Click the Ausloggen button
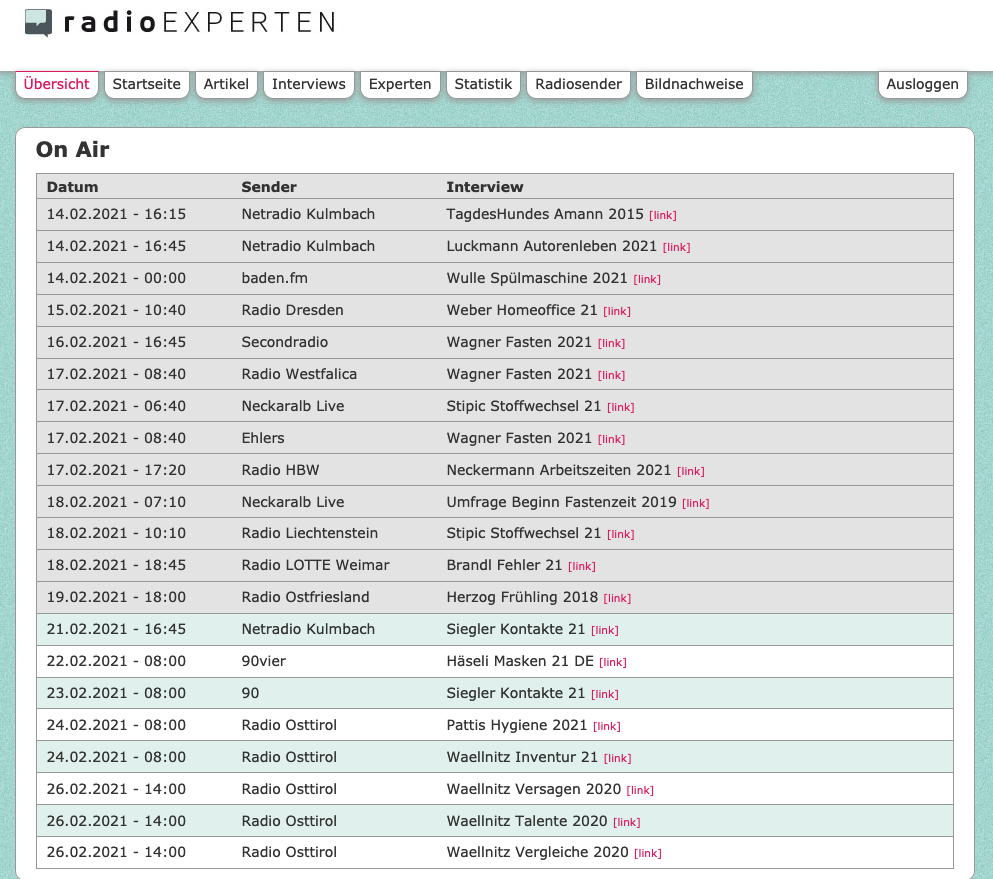 click(922, 84)
